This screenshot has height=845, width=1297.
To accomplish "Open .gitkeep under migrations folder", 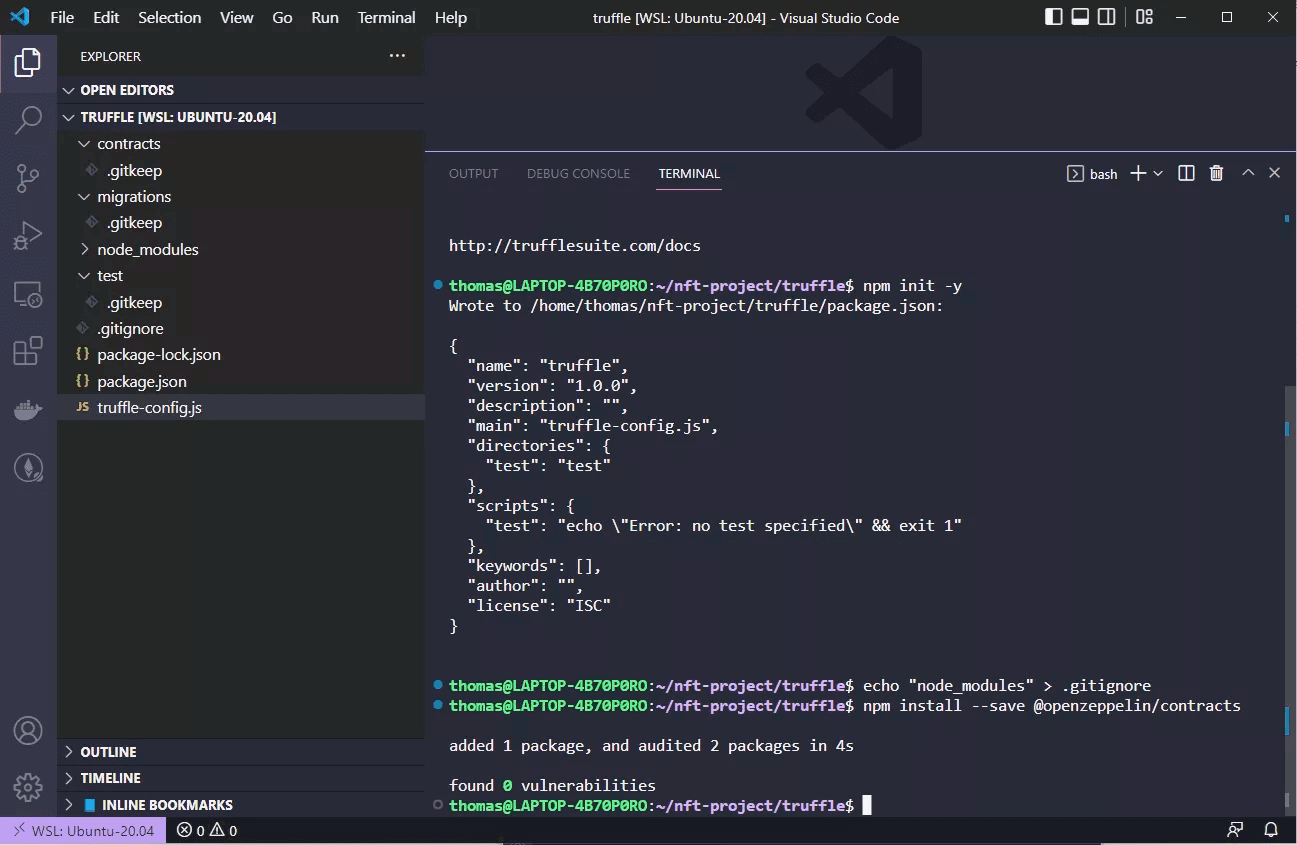I will [241, 223].
